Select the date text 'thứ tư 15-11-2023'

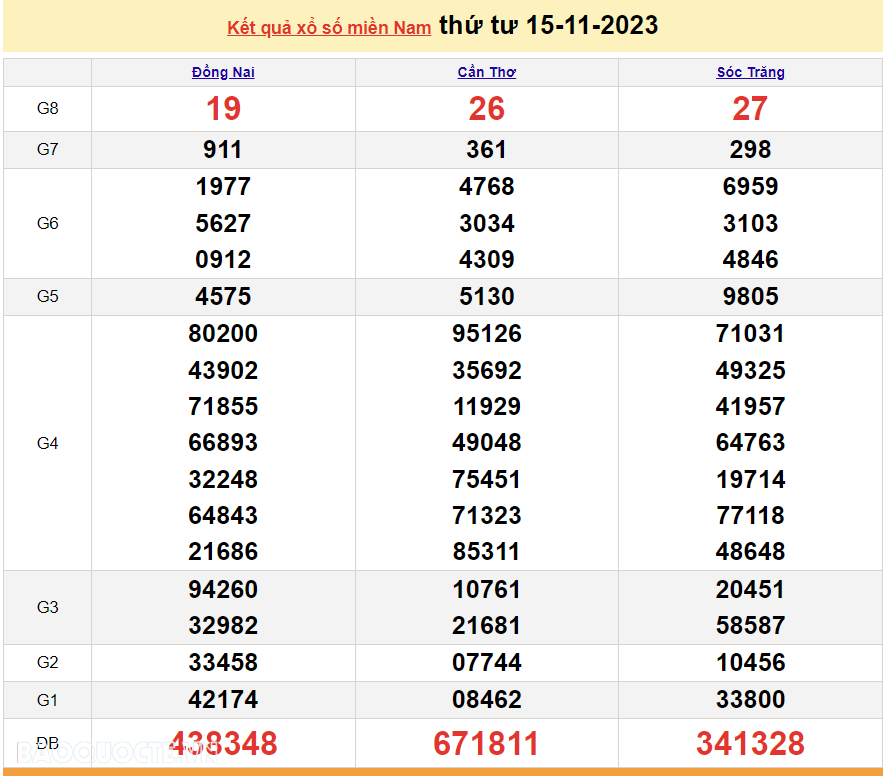pos(549,25)
